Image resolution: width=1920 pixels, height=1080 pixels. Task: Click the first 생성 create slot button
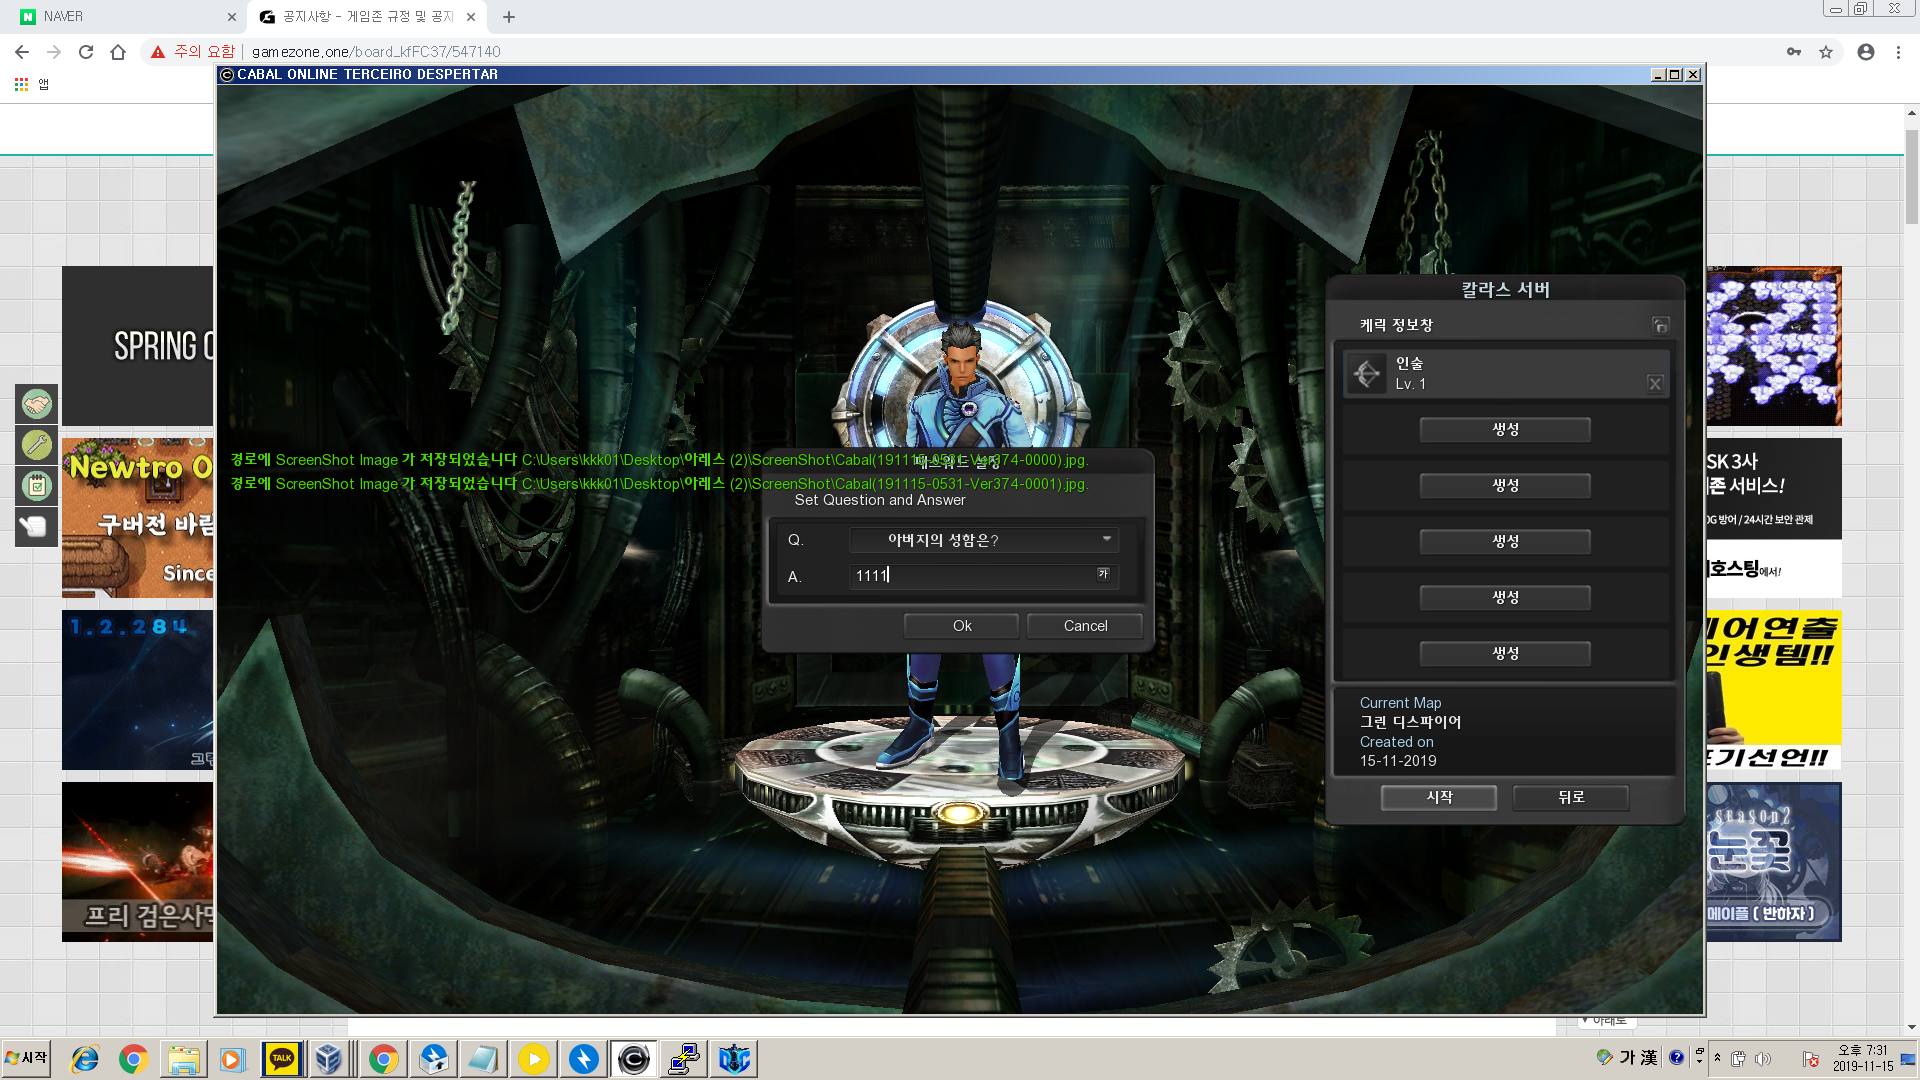(1505, 429)
